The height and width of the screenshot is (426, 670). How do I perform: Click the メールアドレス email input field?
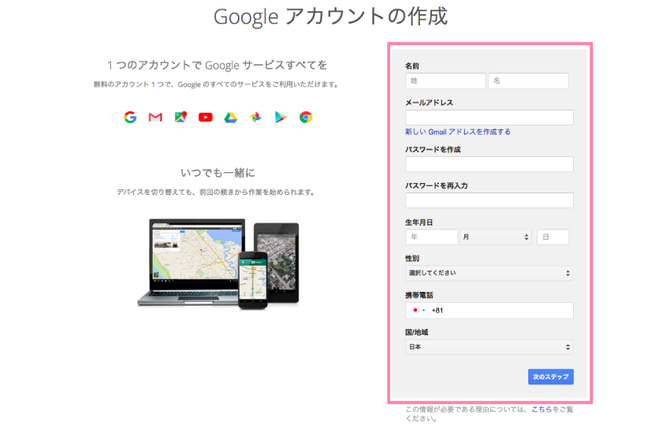pyautogui.click(x=489, y=118)
